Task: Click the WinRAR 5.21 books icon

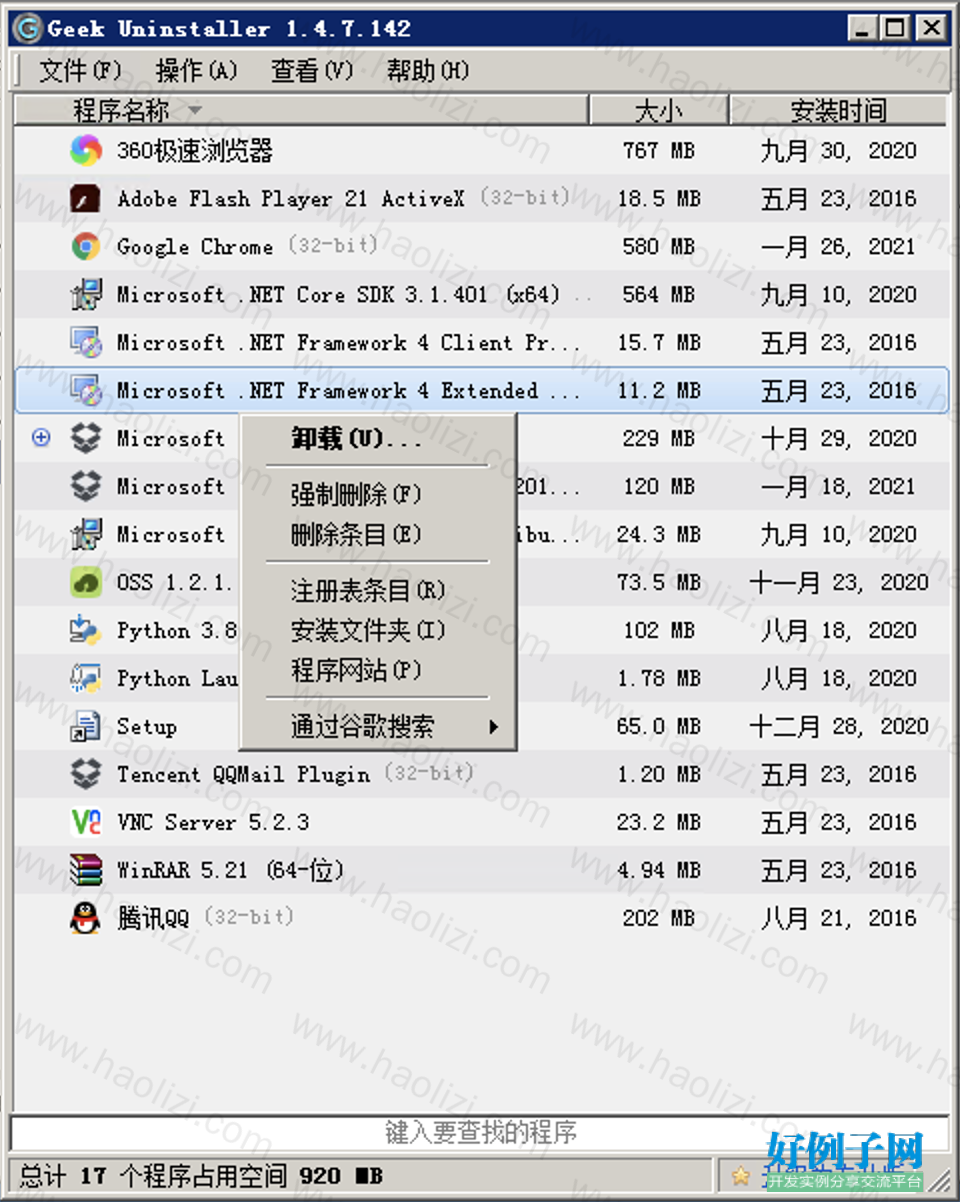Action: (86, 871)
